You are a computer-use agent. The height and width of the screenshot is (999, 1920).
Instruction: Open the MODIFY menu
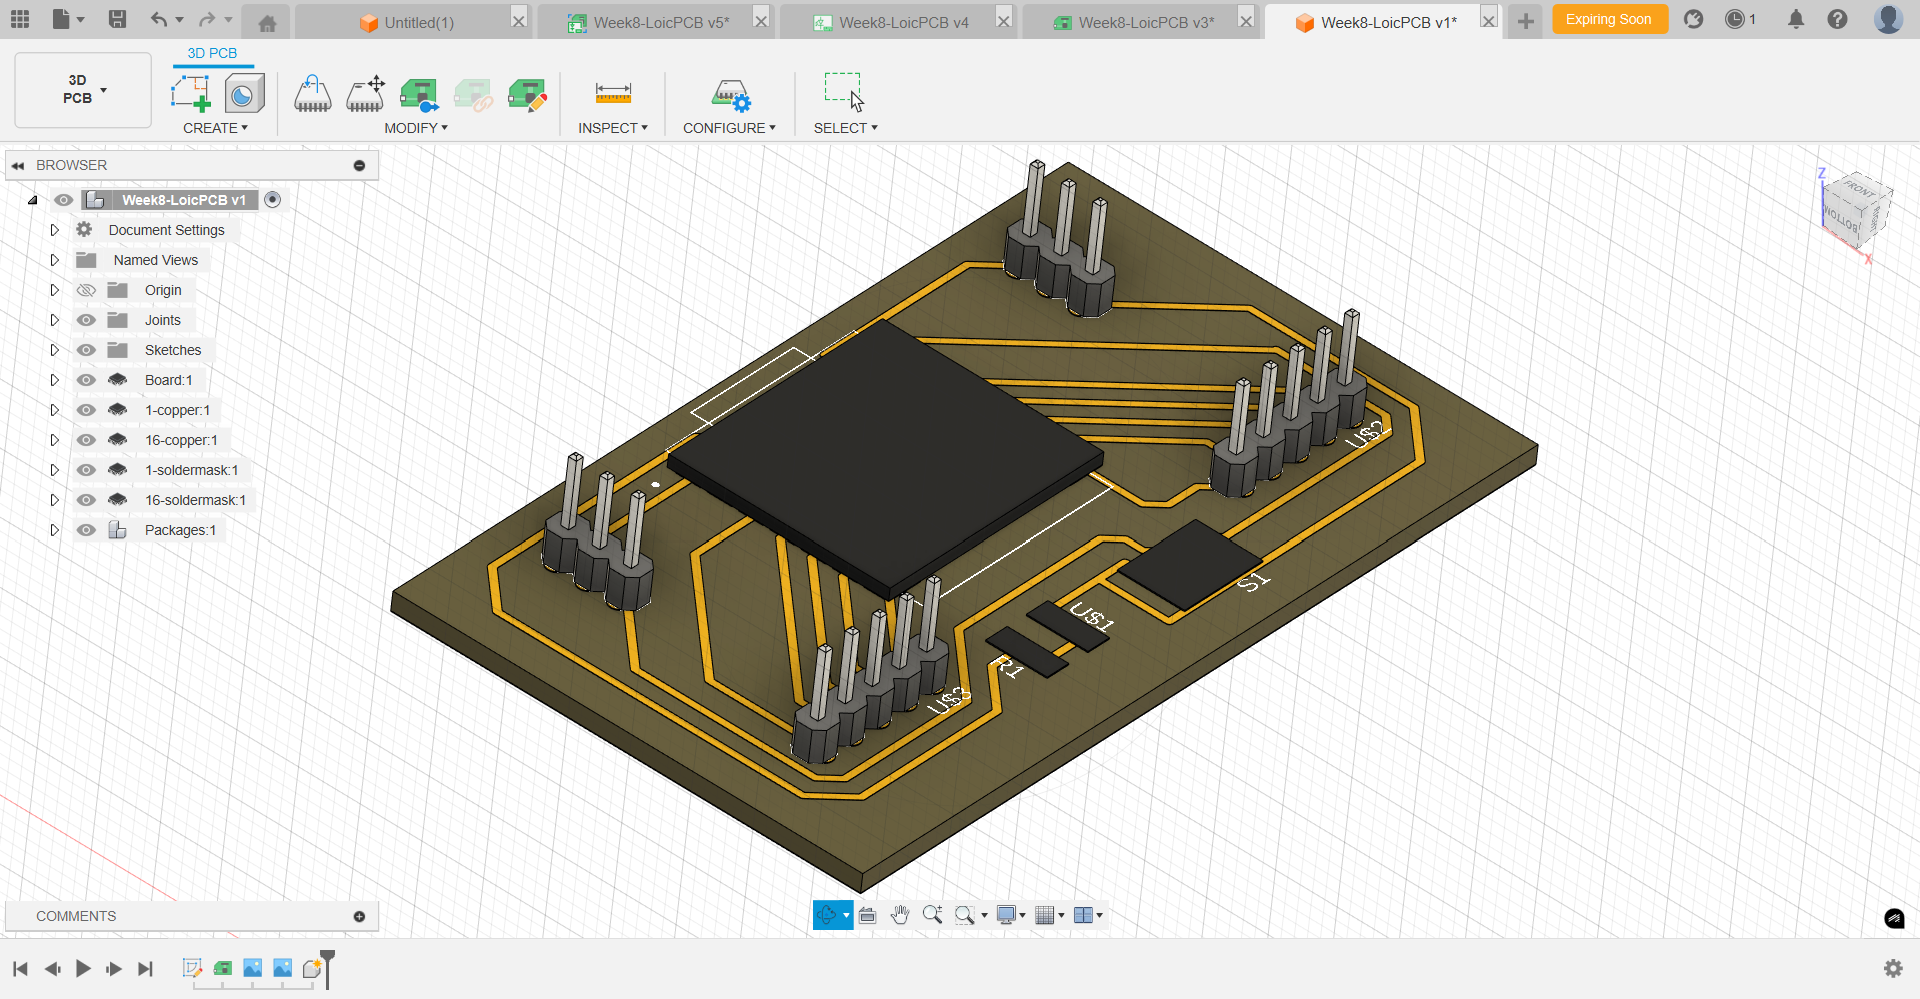[x=416, y=128]
